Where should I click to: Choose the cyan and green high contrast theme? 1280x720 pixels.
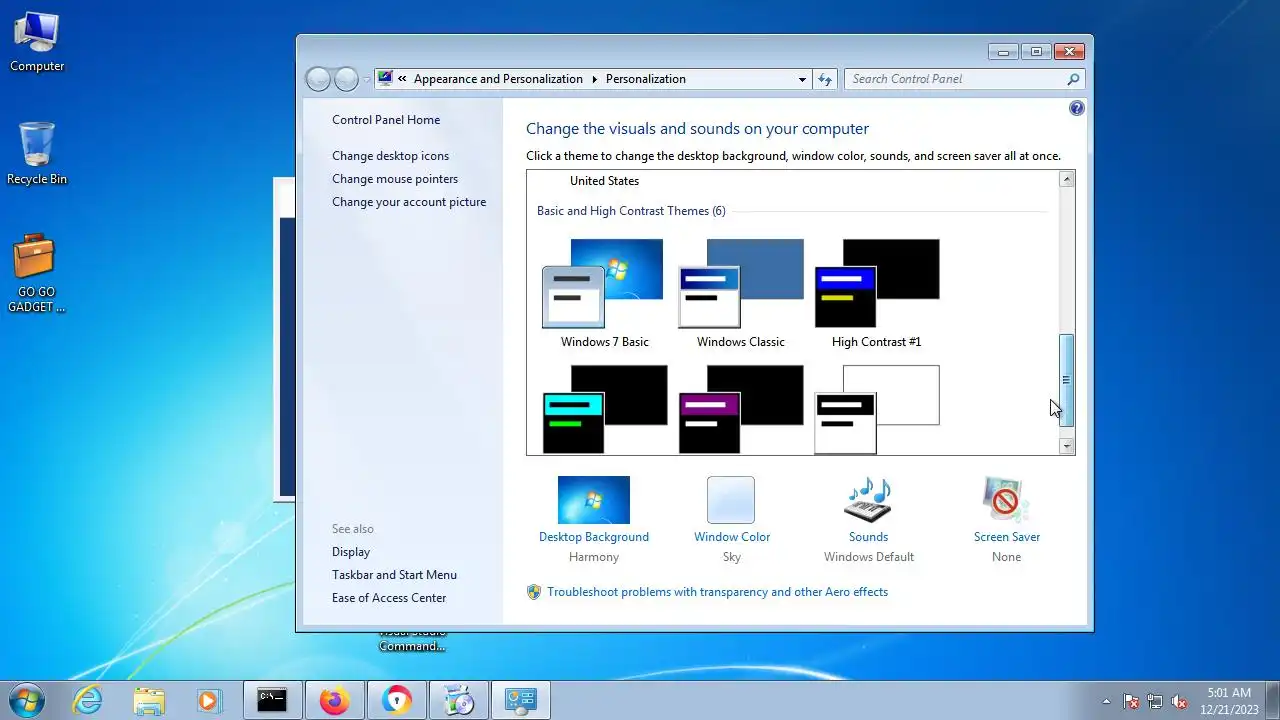pyautogui.click(x=604, y=409)
